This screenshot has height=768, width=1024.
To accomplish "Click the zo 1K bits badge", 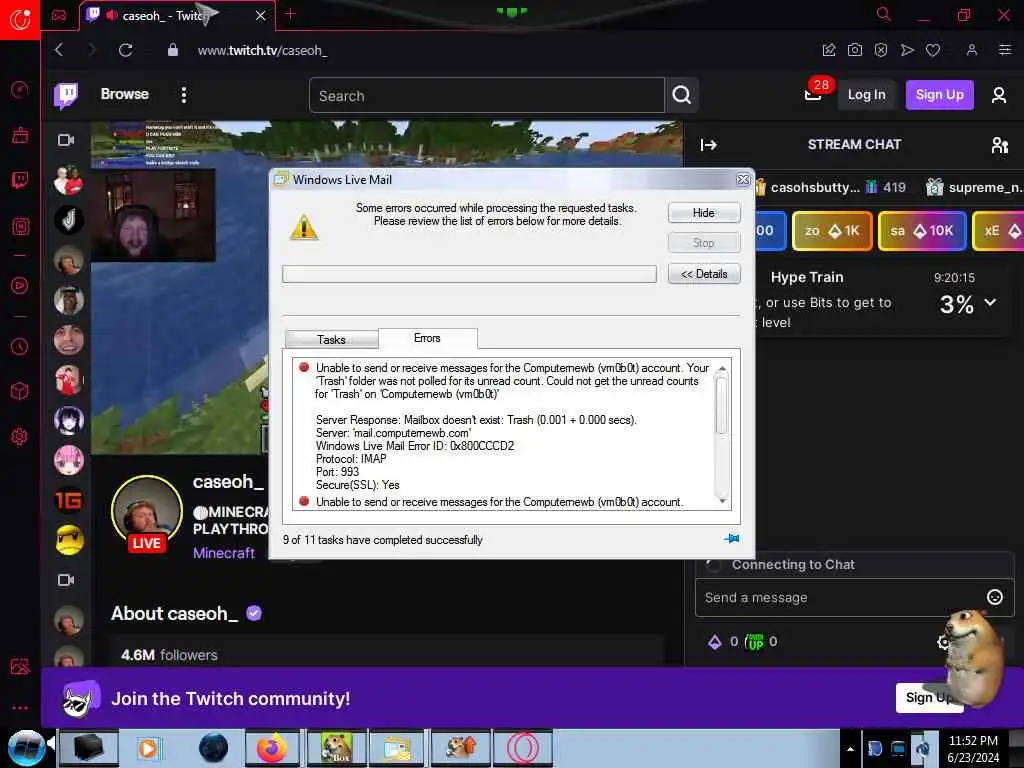I will (x=832, y=231).
